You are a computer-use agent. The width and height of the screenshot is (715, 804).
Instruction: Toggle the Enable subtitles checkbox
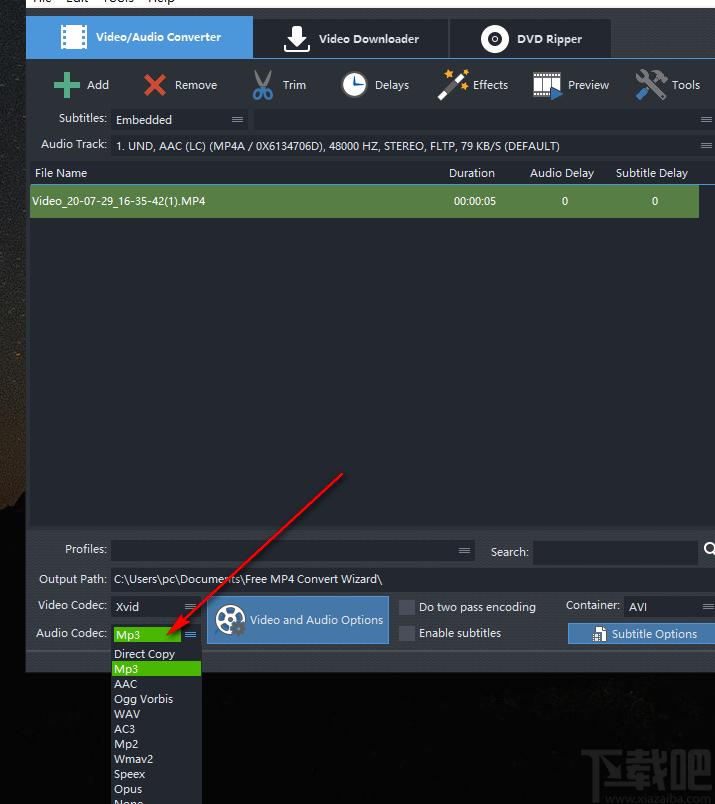(407, 633)
